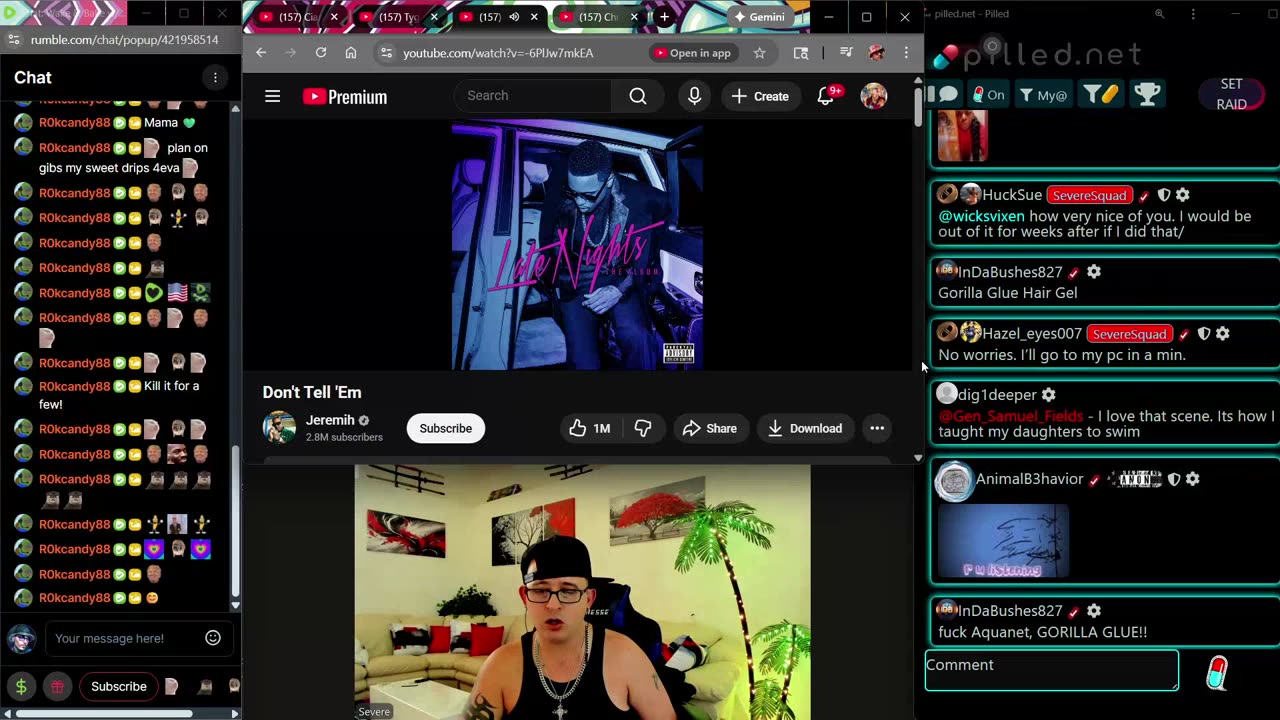This screenshot has height=720, width=1280.
Task: Toggle the Pilled 'On' switch
Action: pos(988,95)
